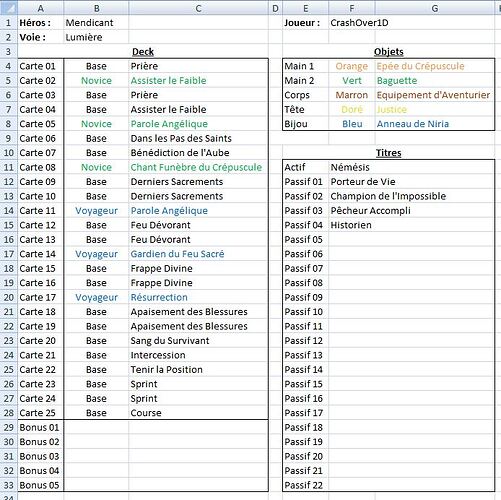The image size is (501, 500).
Task: Select column G header
Action: click(435, 8)
